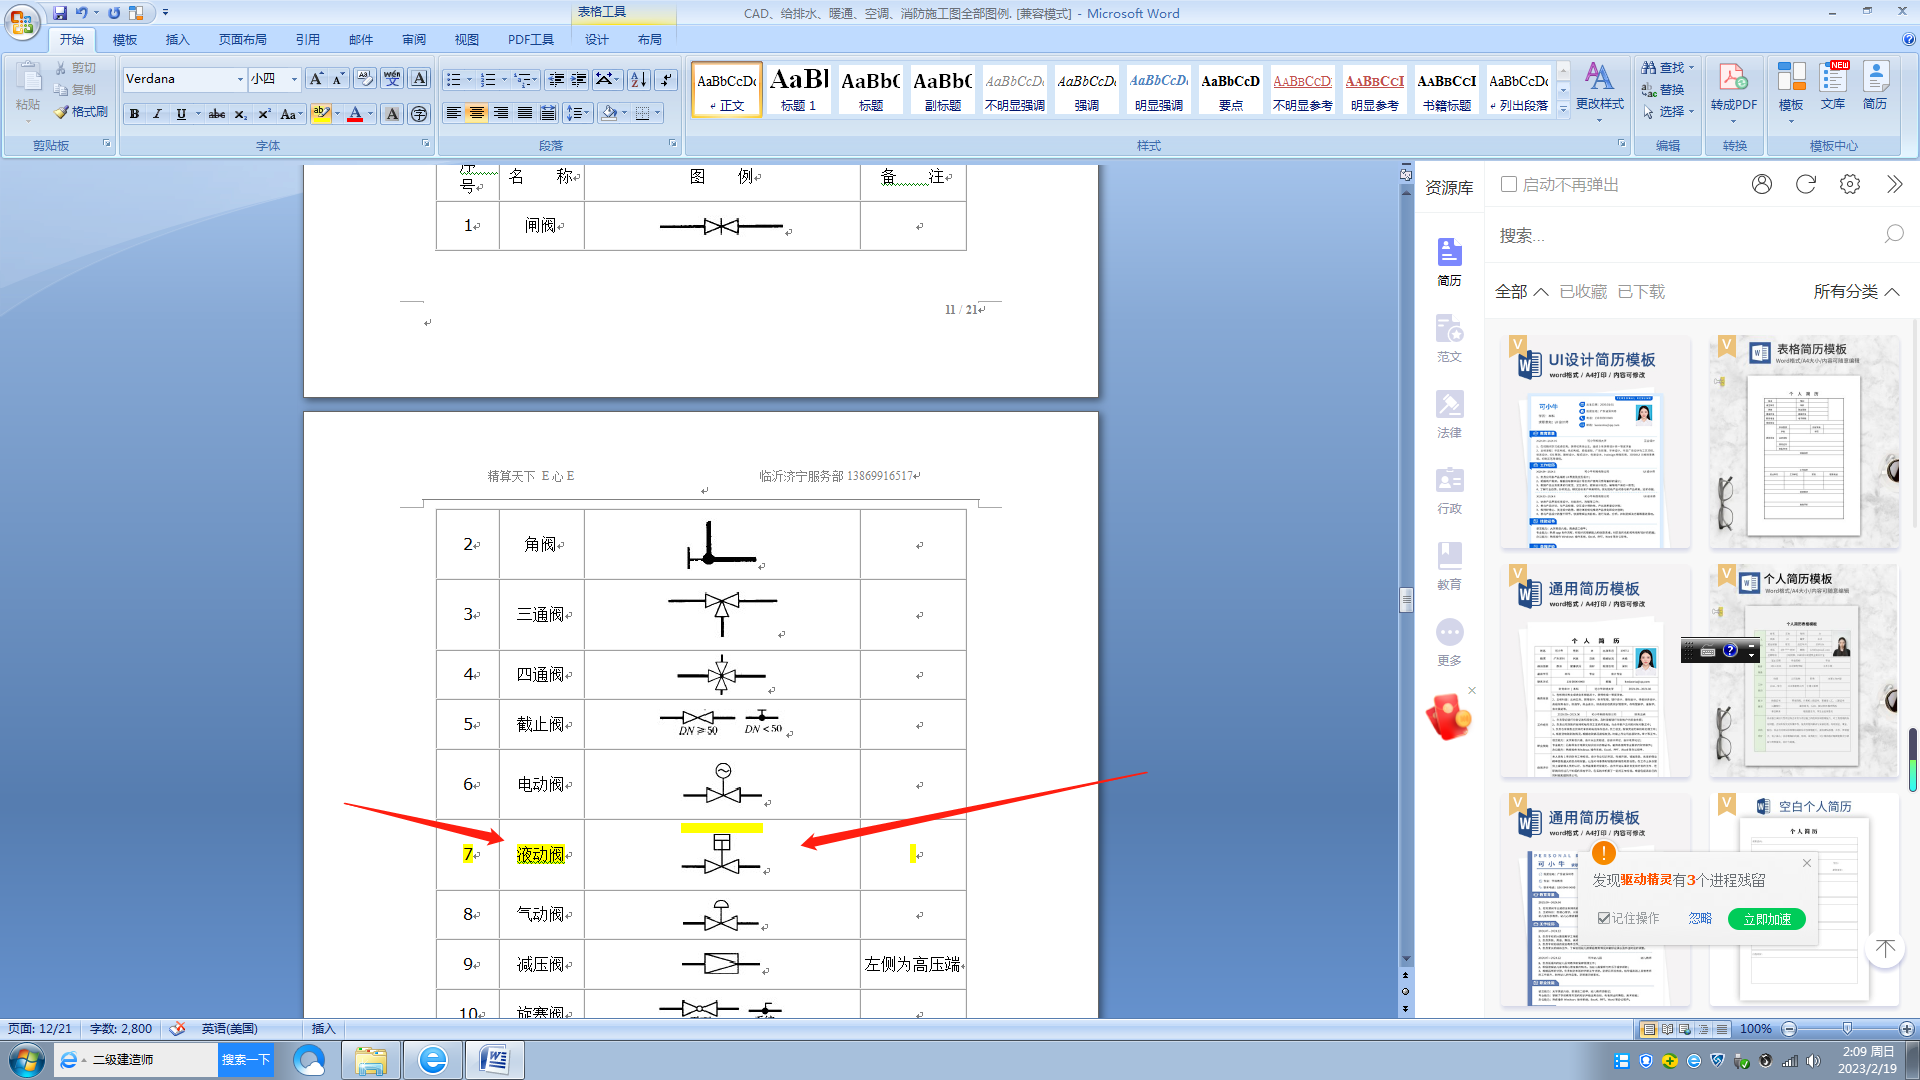Click 查找 find button
This screenshot has width=1920, height=1080.
(x=1667, y=67)
